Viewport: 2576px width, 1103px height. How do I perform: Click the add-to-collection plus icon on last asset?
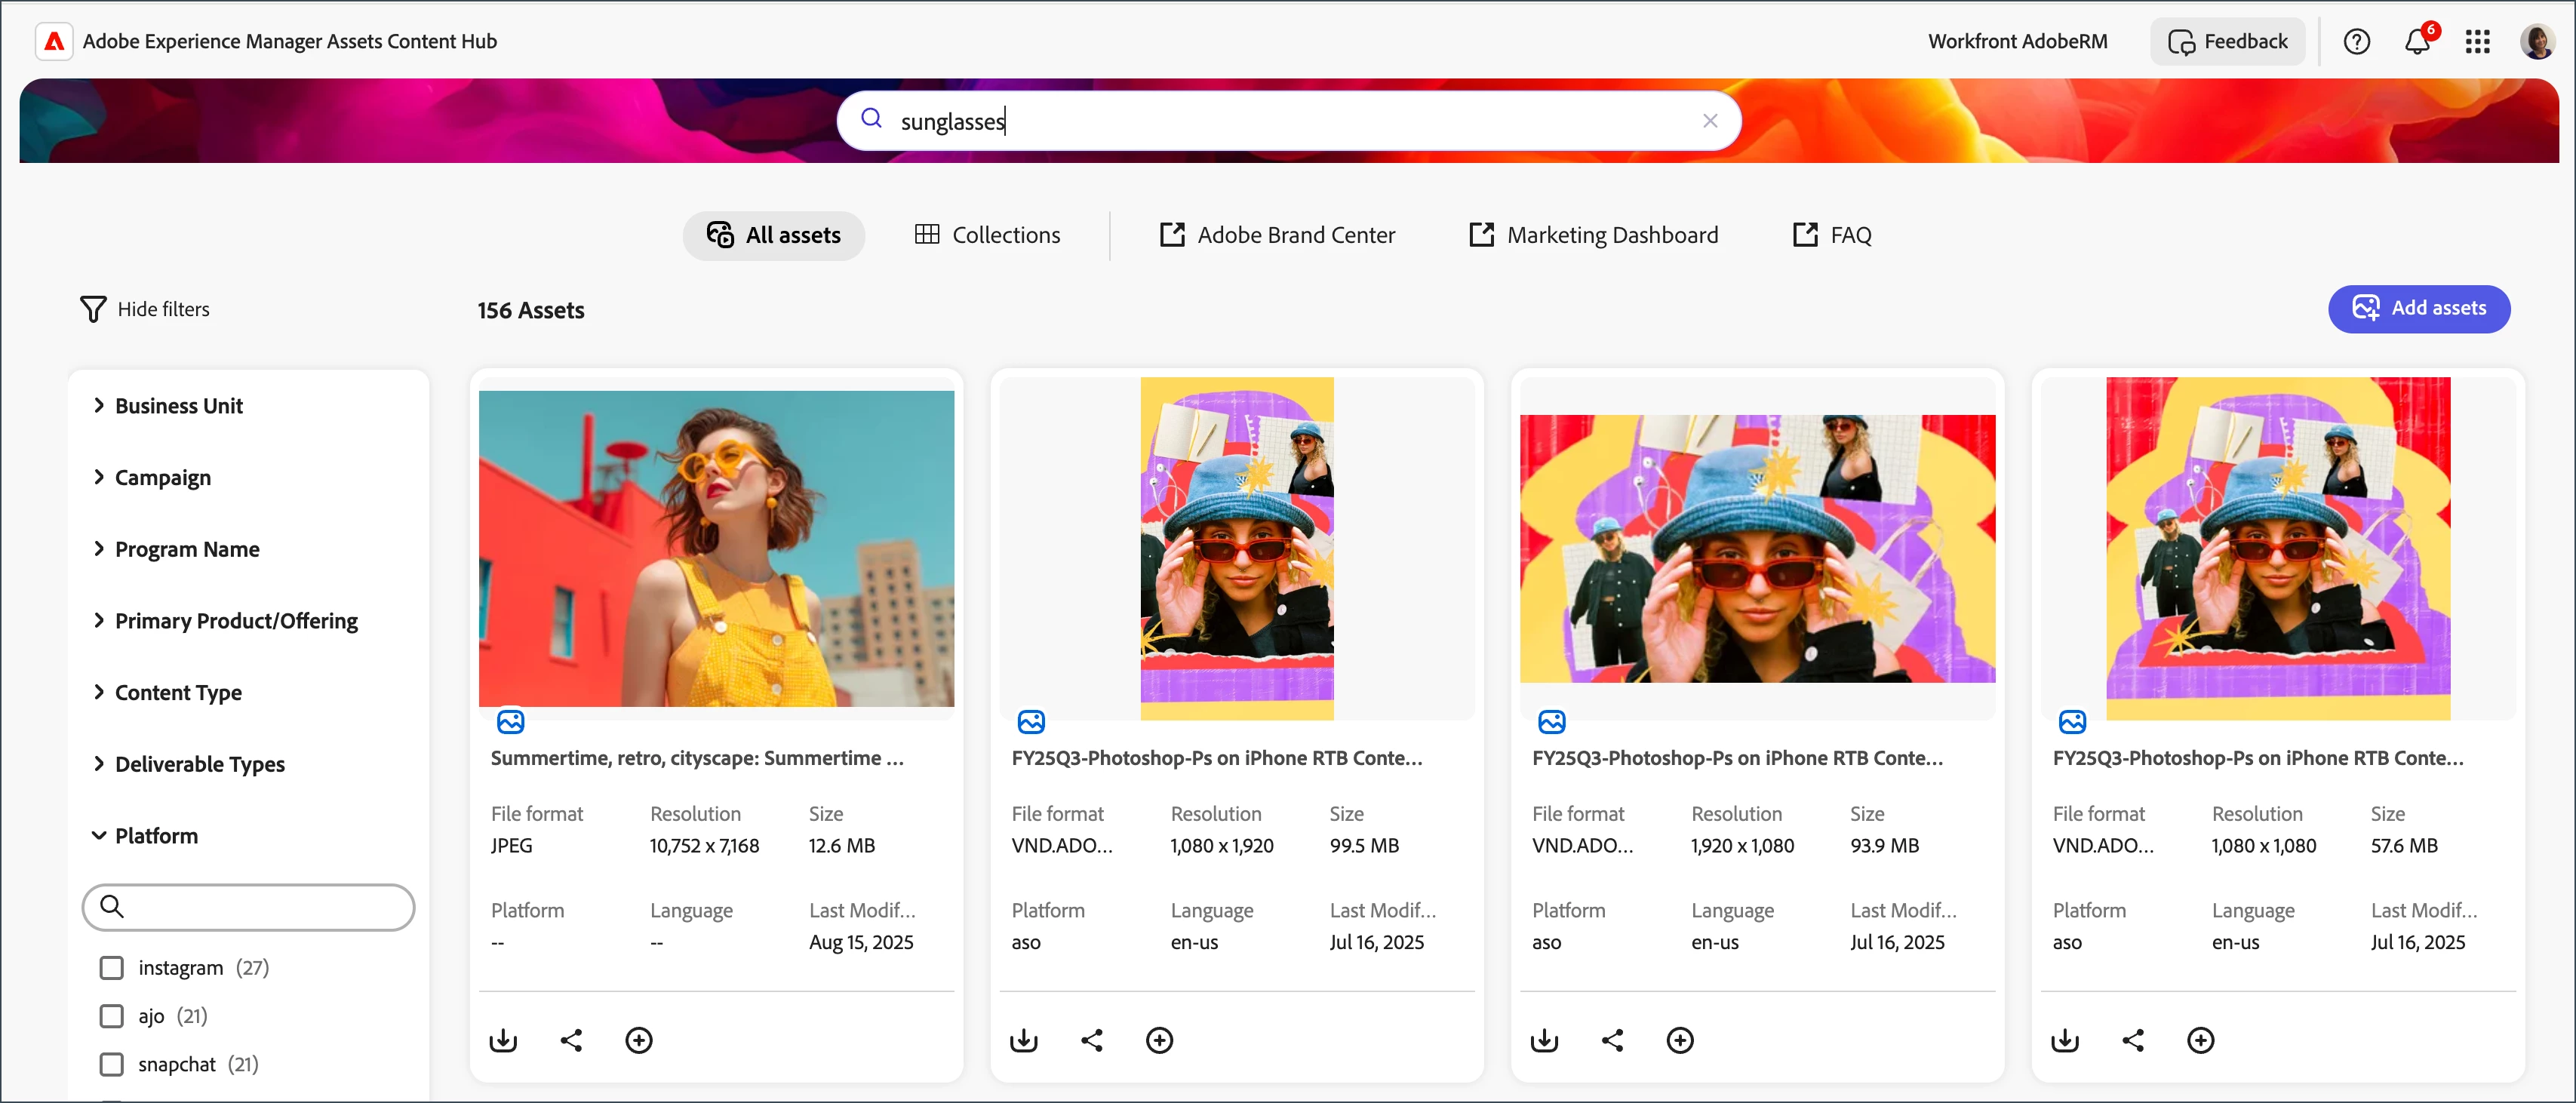tap(2201, 1040)
